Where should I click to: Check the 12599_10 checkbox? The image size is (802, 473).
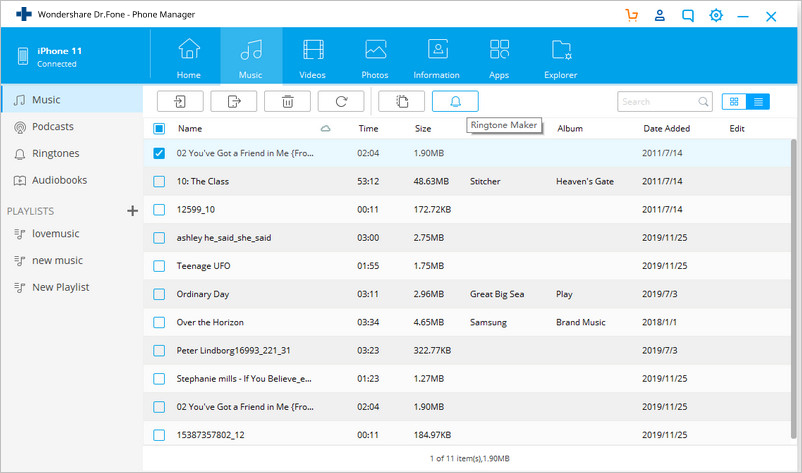159,210
